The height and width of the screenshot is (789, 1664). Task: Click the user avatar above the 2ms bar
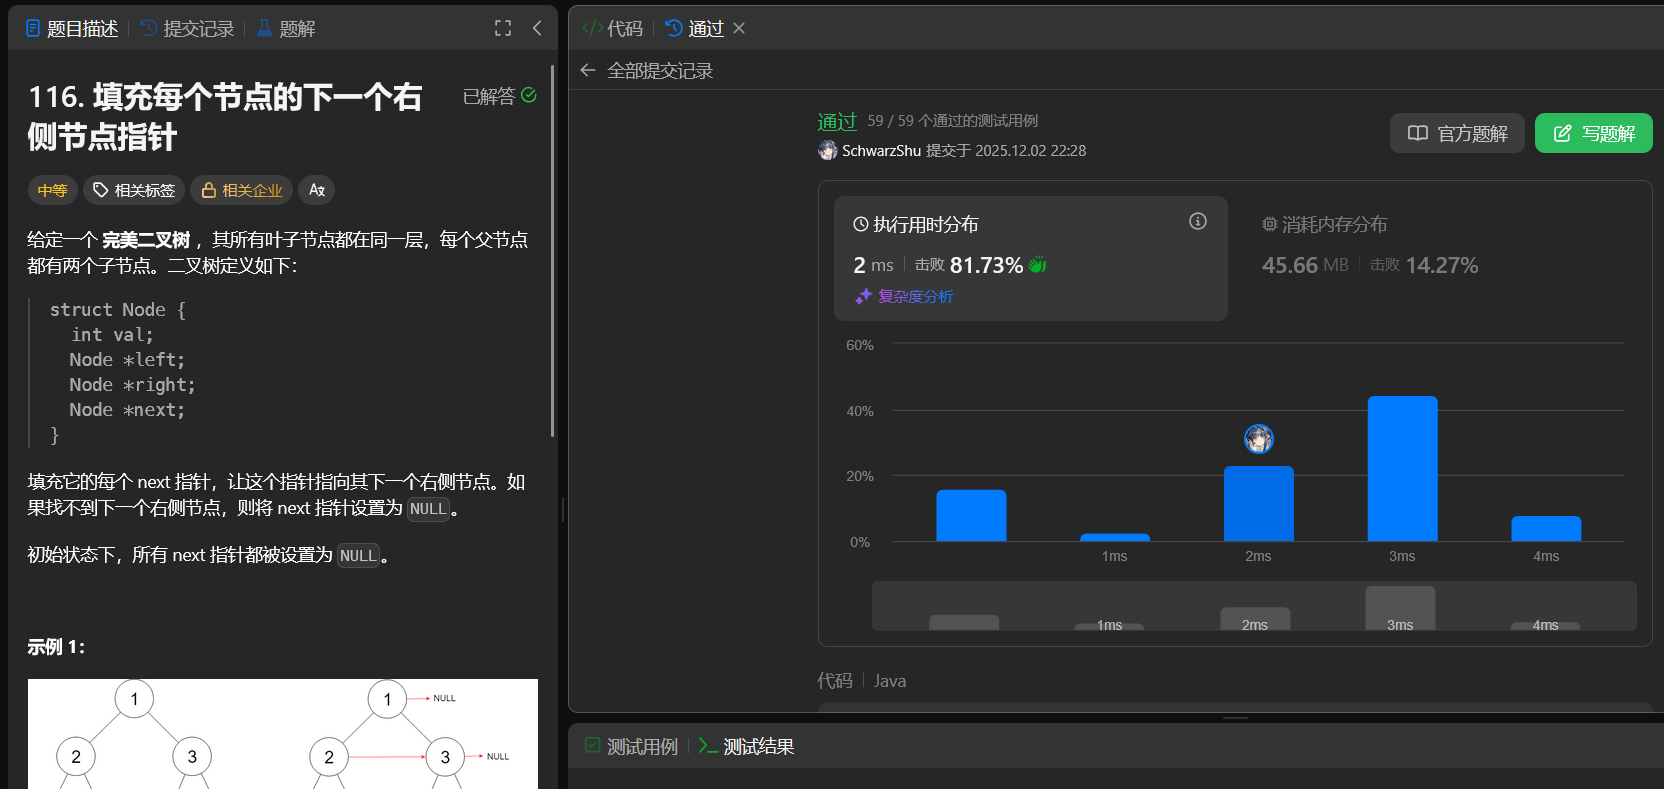click(x=1258, y=438)
